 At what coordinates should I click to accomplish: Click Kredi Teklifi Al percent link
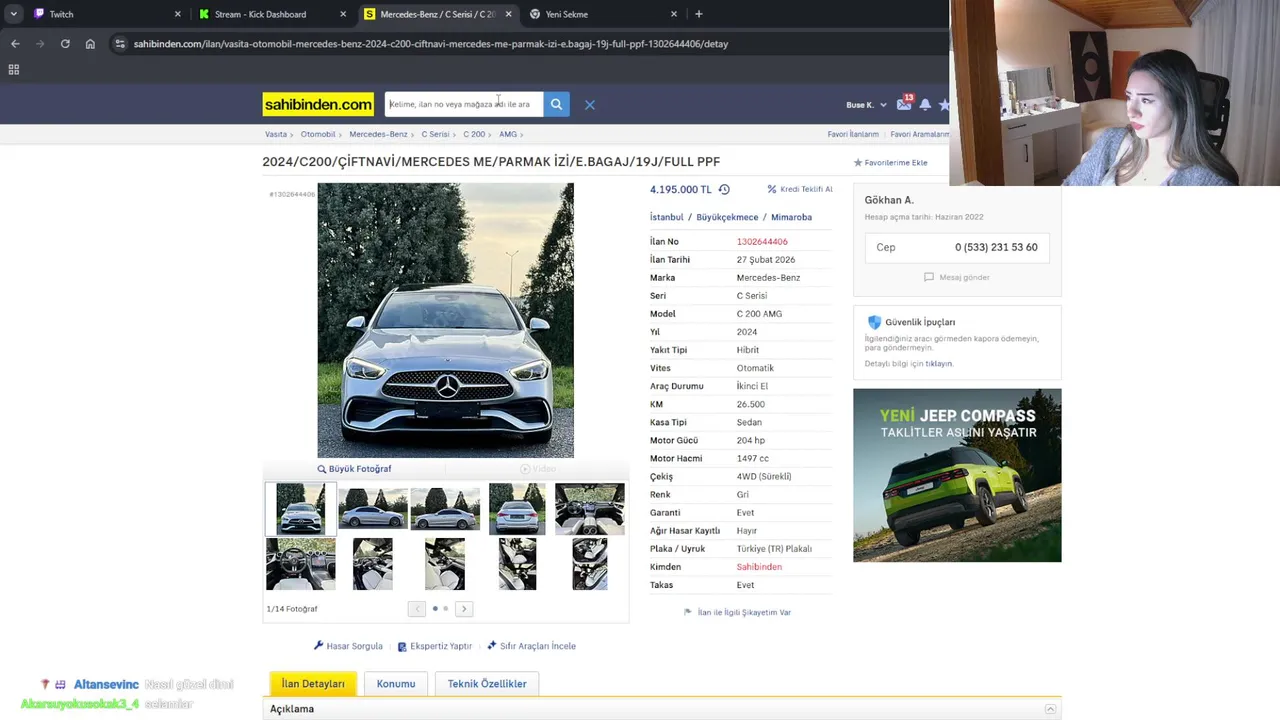(x=800, y=189)
